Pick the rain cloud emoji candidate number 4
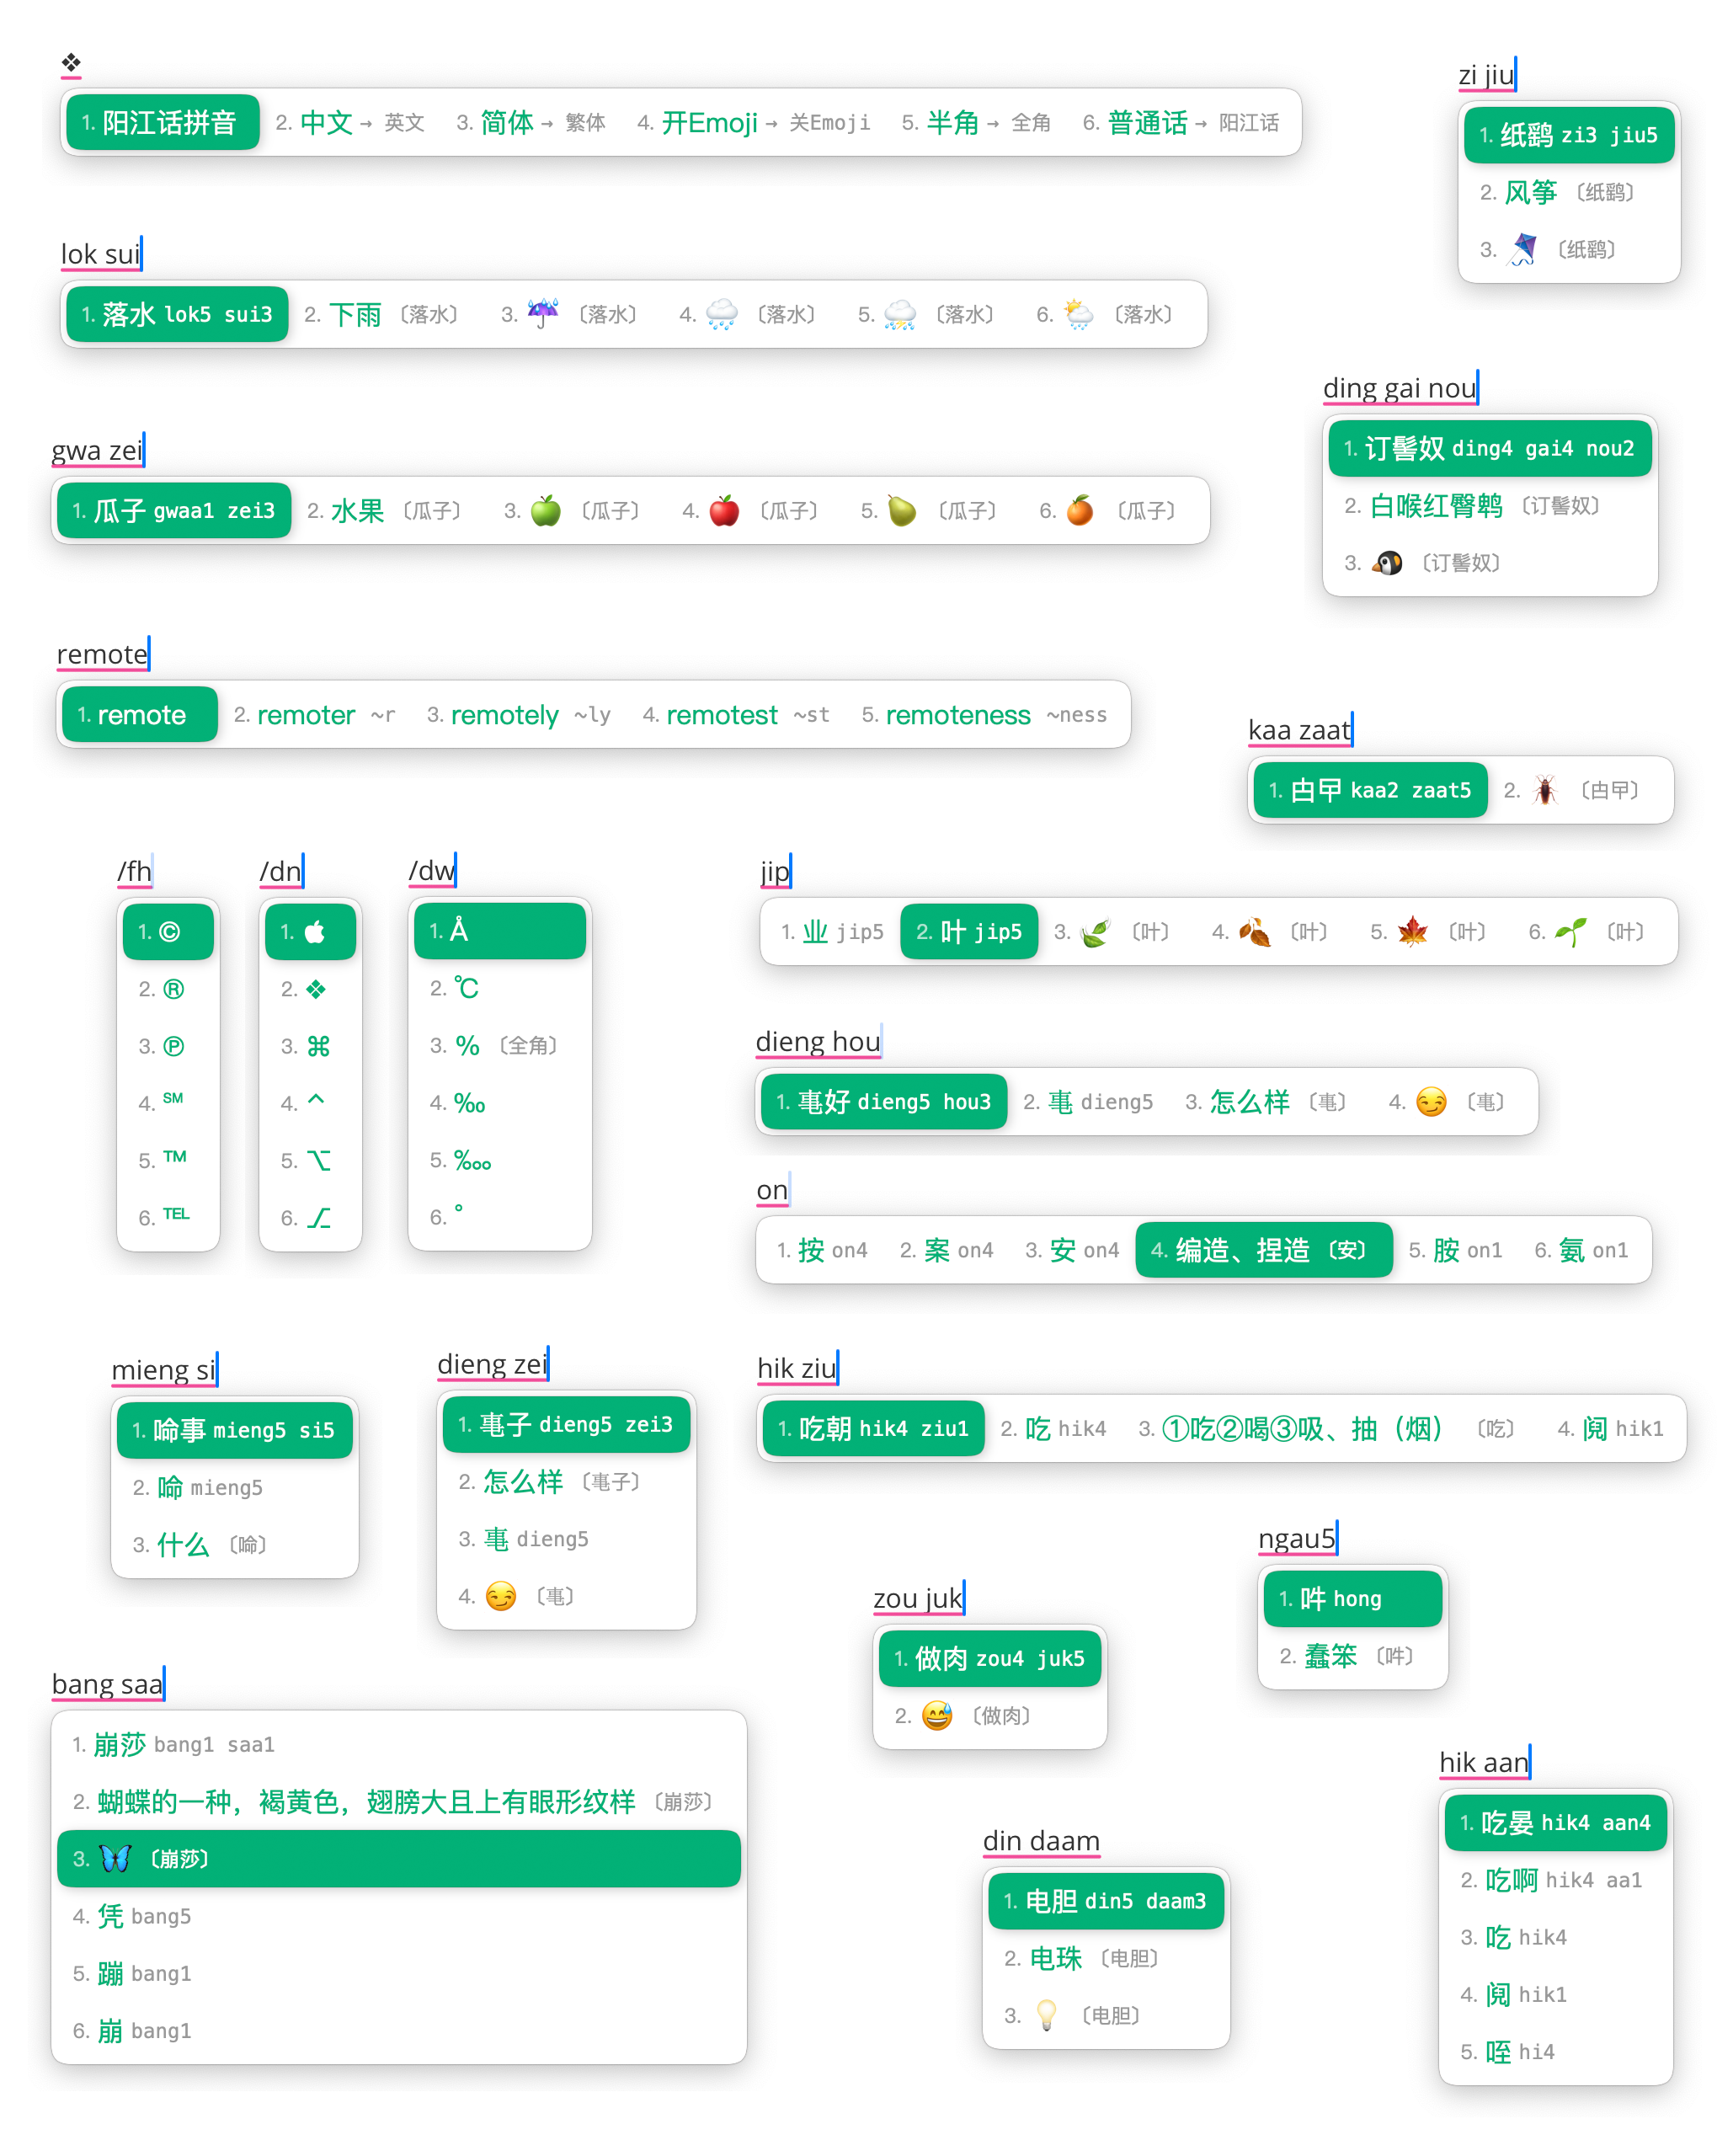Image resolution: width=1733 pixels, height=2156 pixels. pos(721,314)
